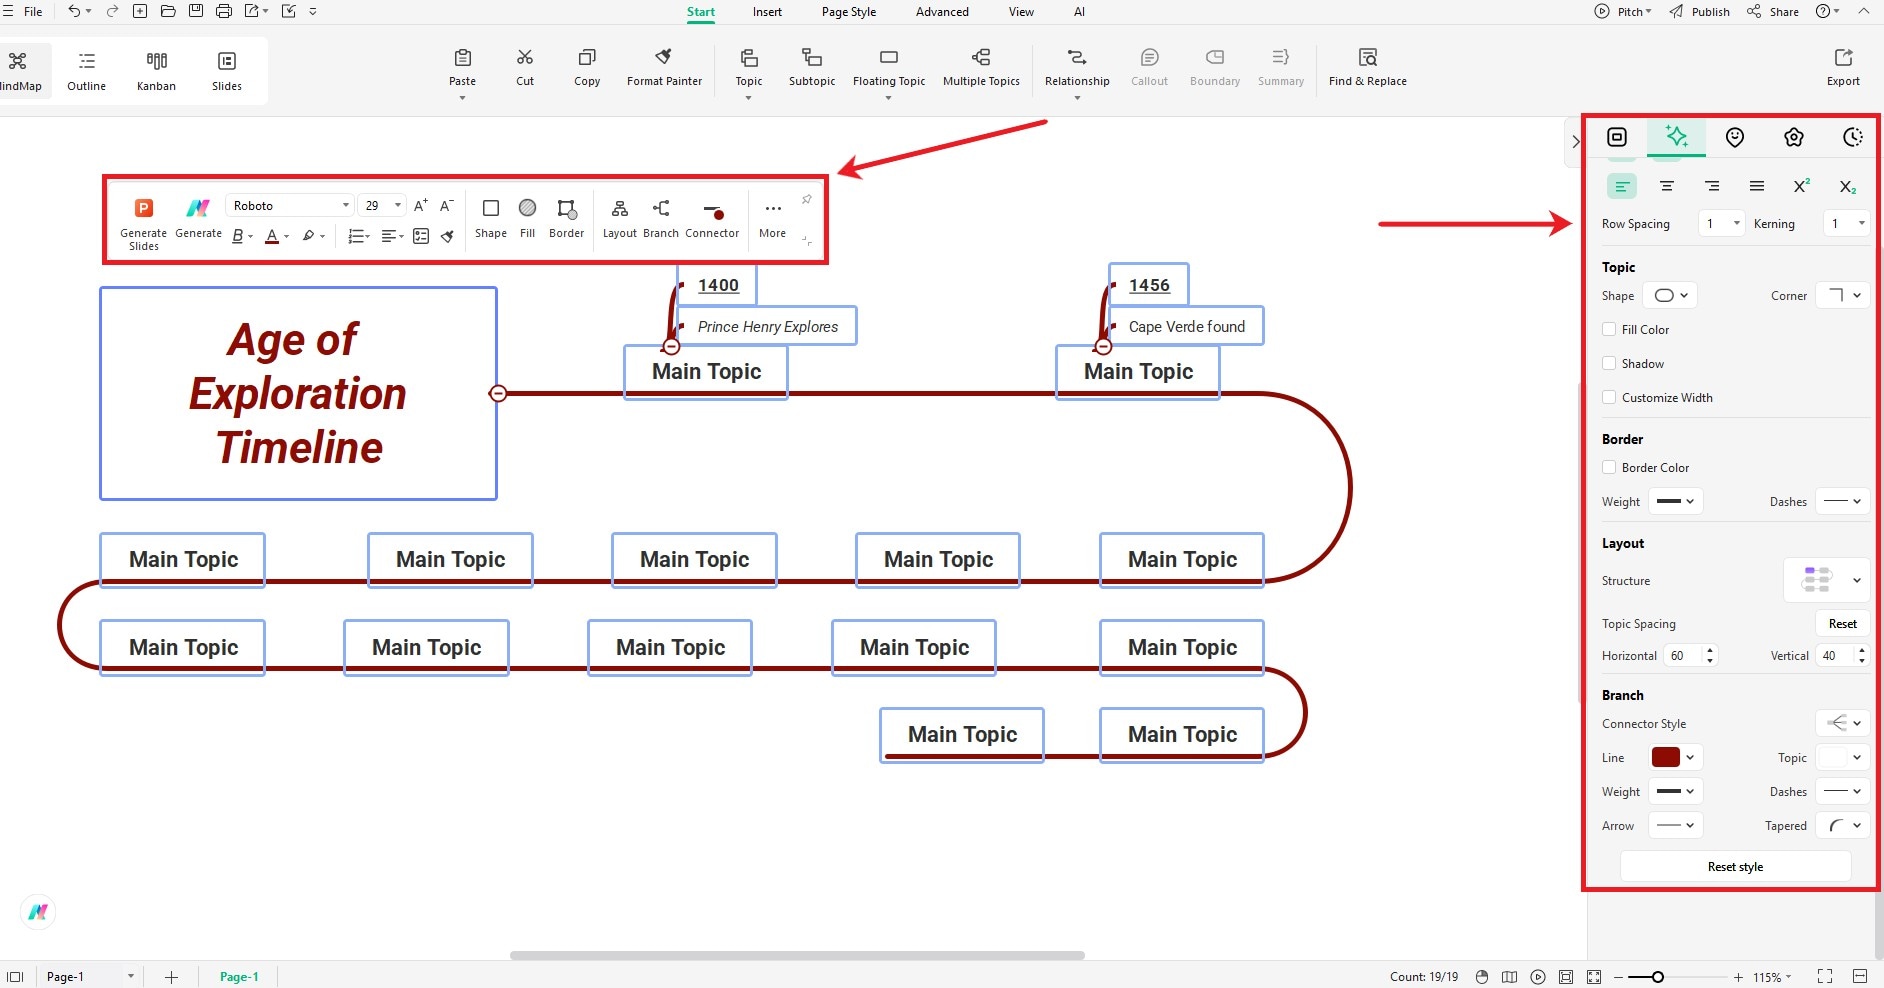Open the Roboto font dropdown
The image size is (1884, 988).
(x=290, y=205)
